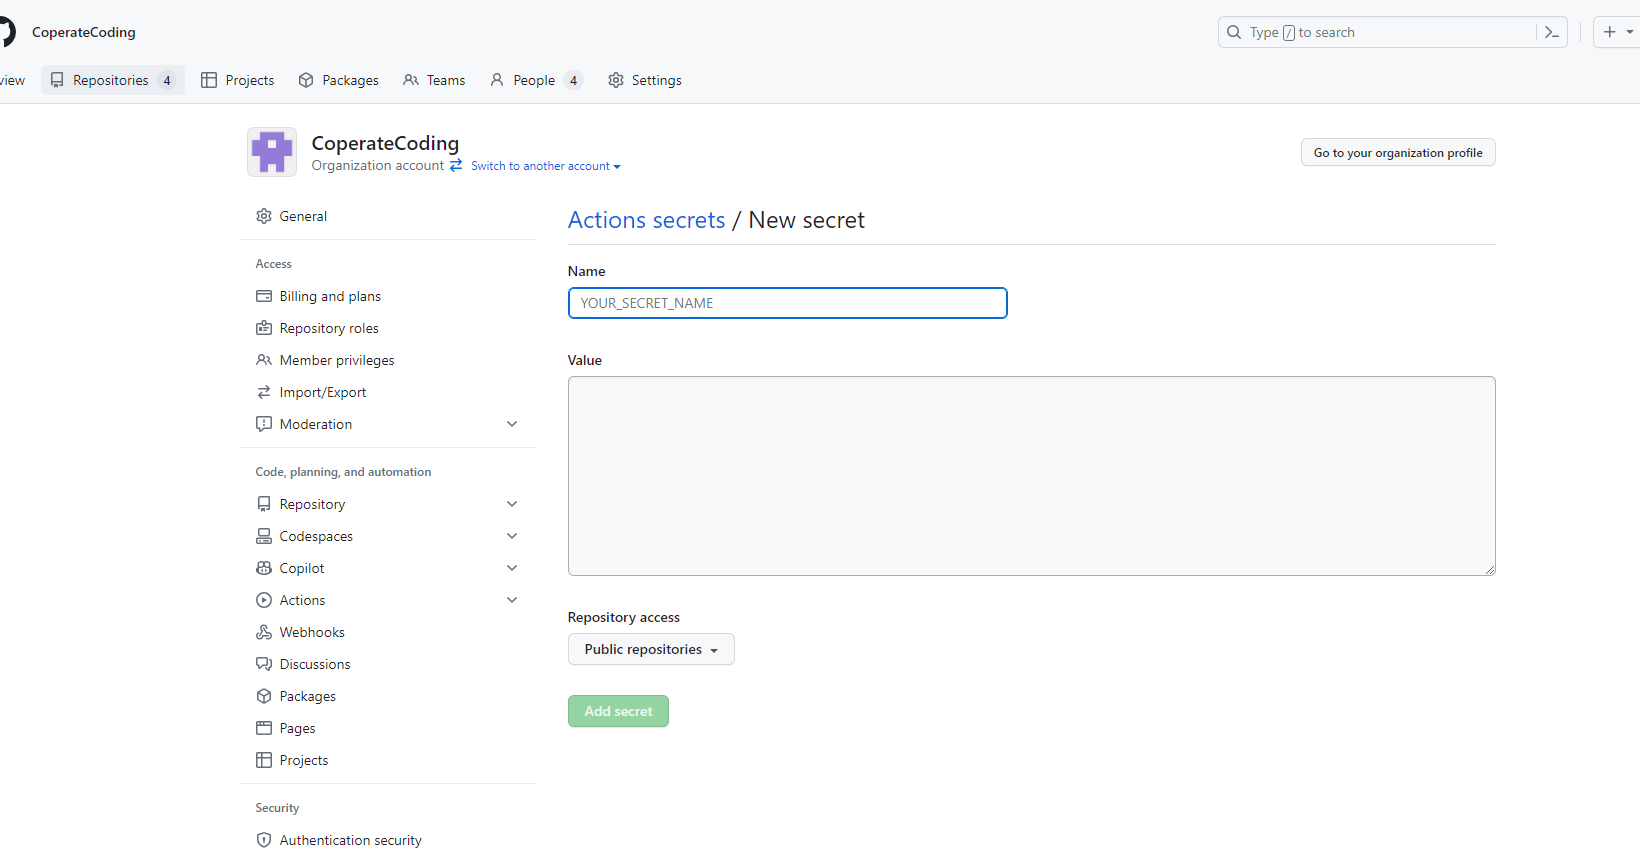Screen dimensions: 1640x849
Task: Click the Add secret button
Action: click(x=618, y=711)
